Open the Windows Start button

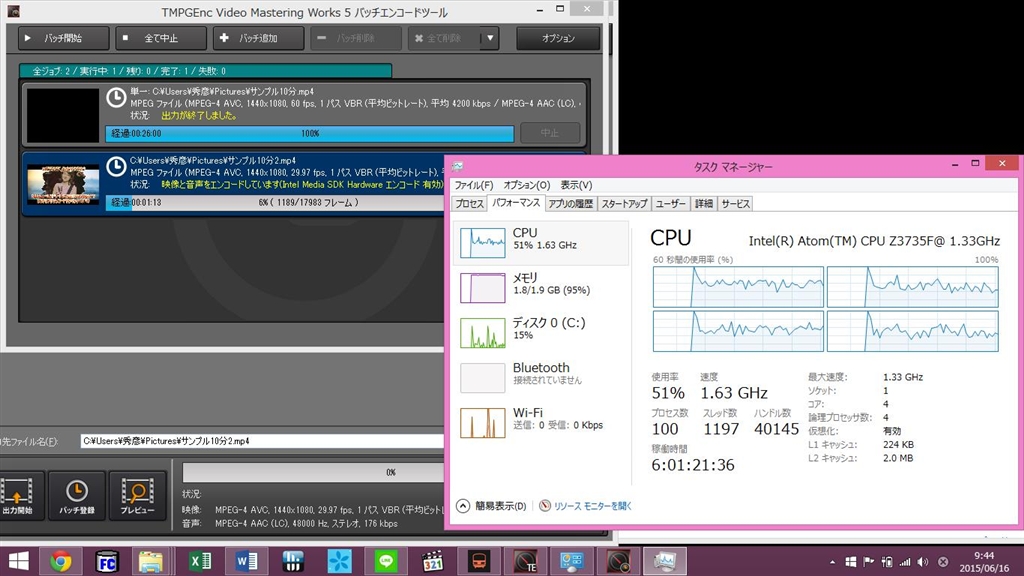tap(18, 562)
